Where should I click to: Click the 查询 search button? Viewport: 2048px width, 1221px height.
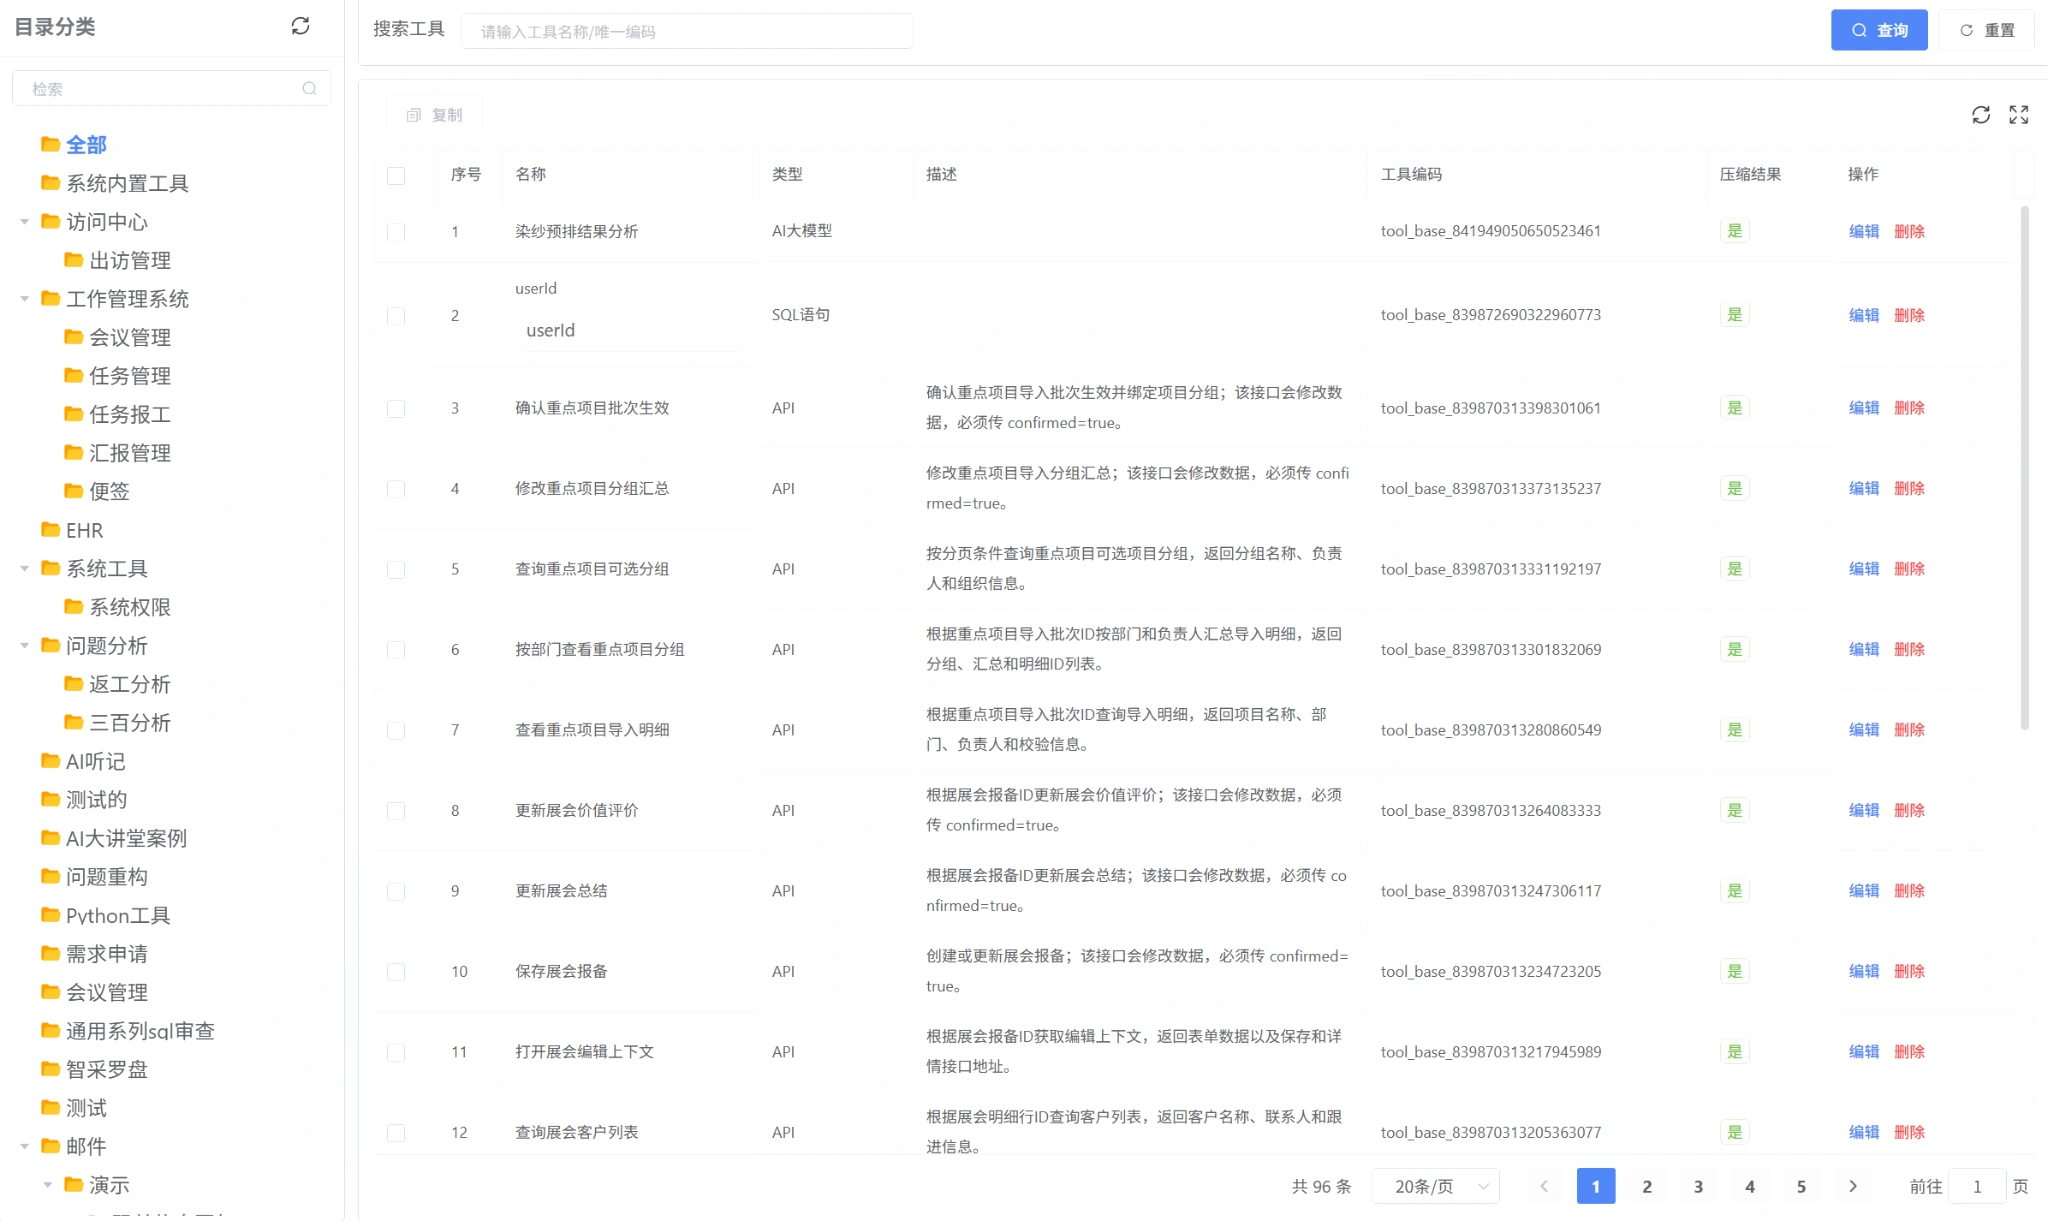[x=1879, y=30]
